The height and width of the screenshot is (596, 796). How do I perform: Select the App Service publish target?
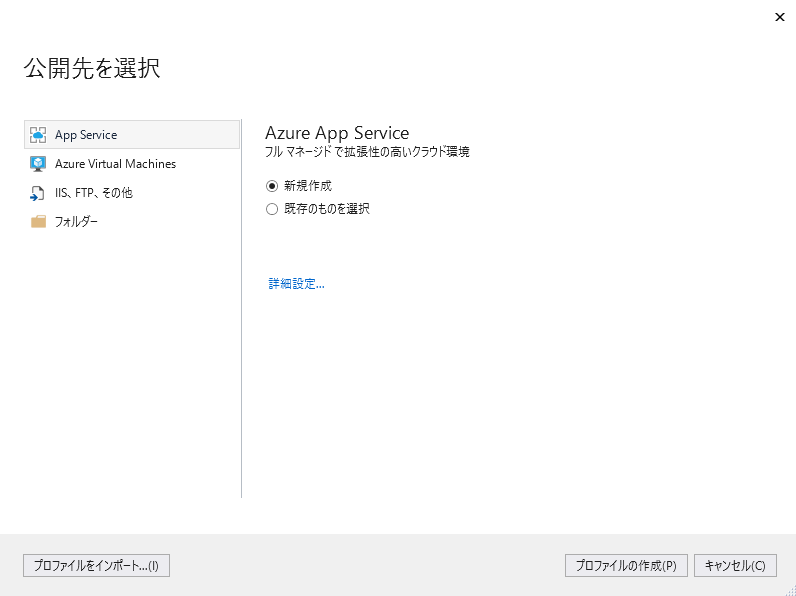86,135
